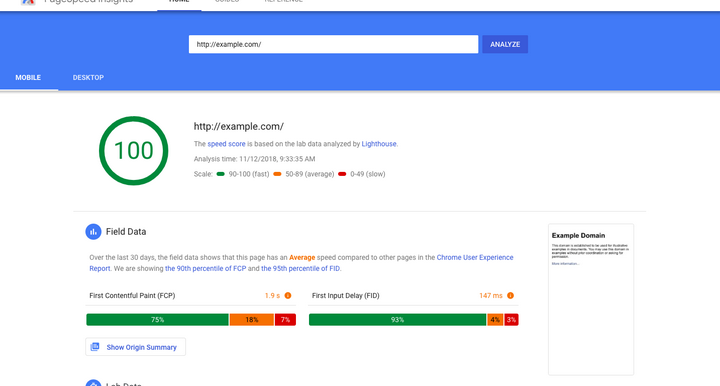The height and width of the screenshot is (386, 720).
Task: Click the orange Average speed word
Action: click(x=302, y=257)
